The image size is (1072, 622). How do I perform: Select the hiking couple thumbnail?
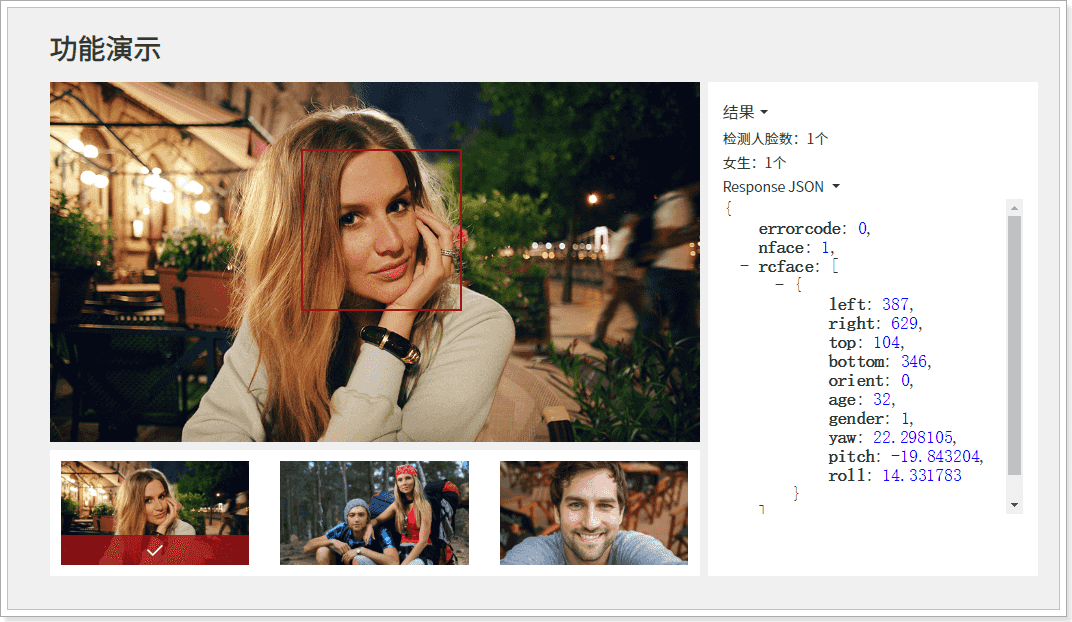coord(374,513)
